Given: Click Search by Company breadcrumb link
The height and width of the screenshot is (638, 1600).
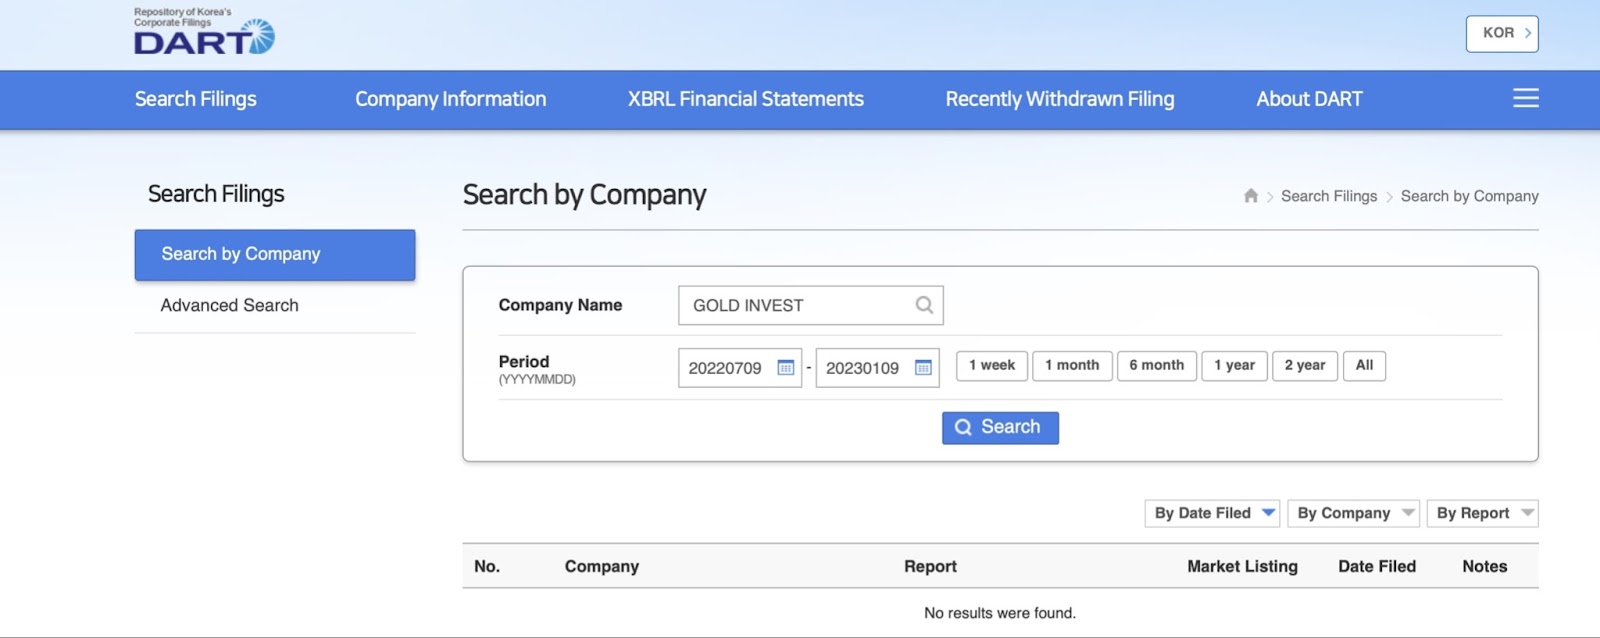Looking at the screenshot, I should 1469,196.
